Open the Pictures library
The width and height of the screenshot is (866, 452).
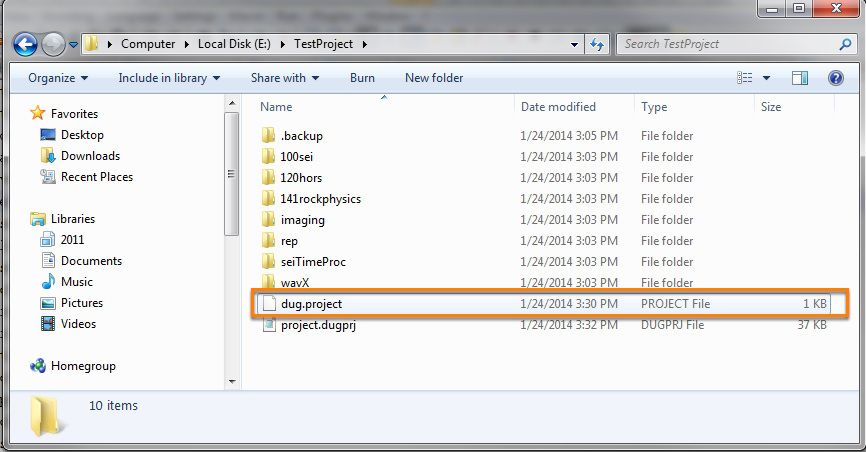82,303
